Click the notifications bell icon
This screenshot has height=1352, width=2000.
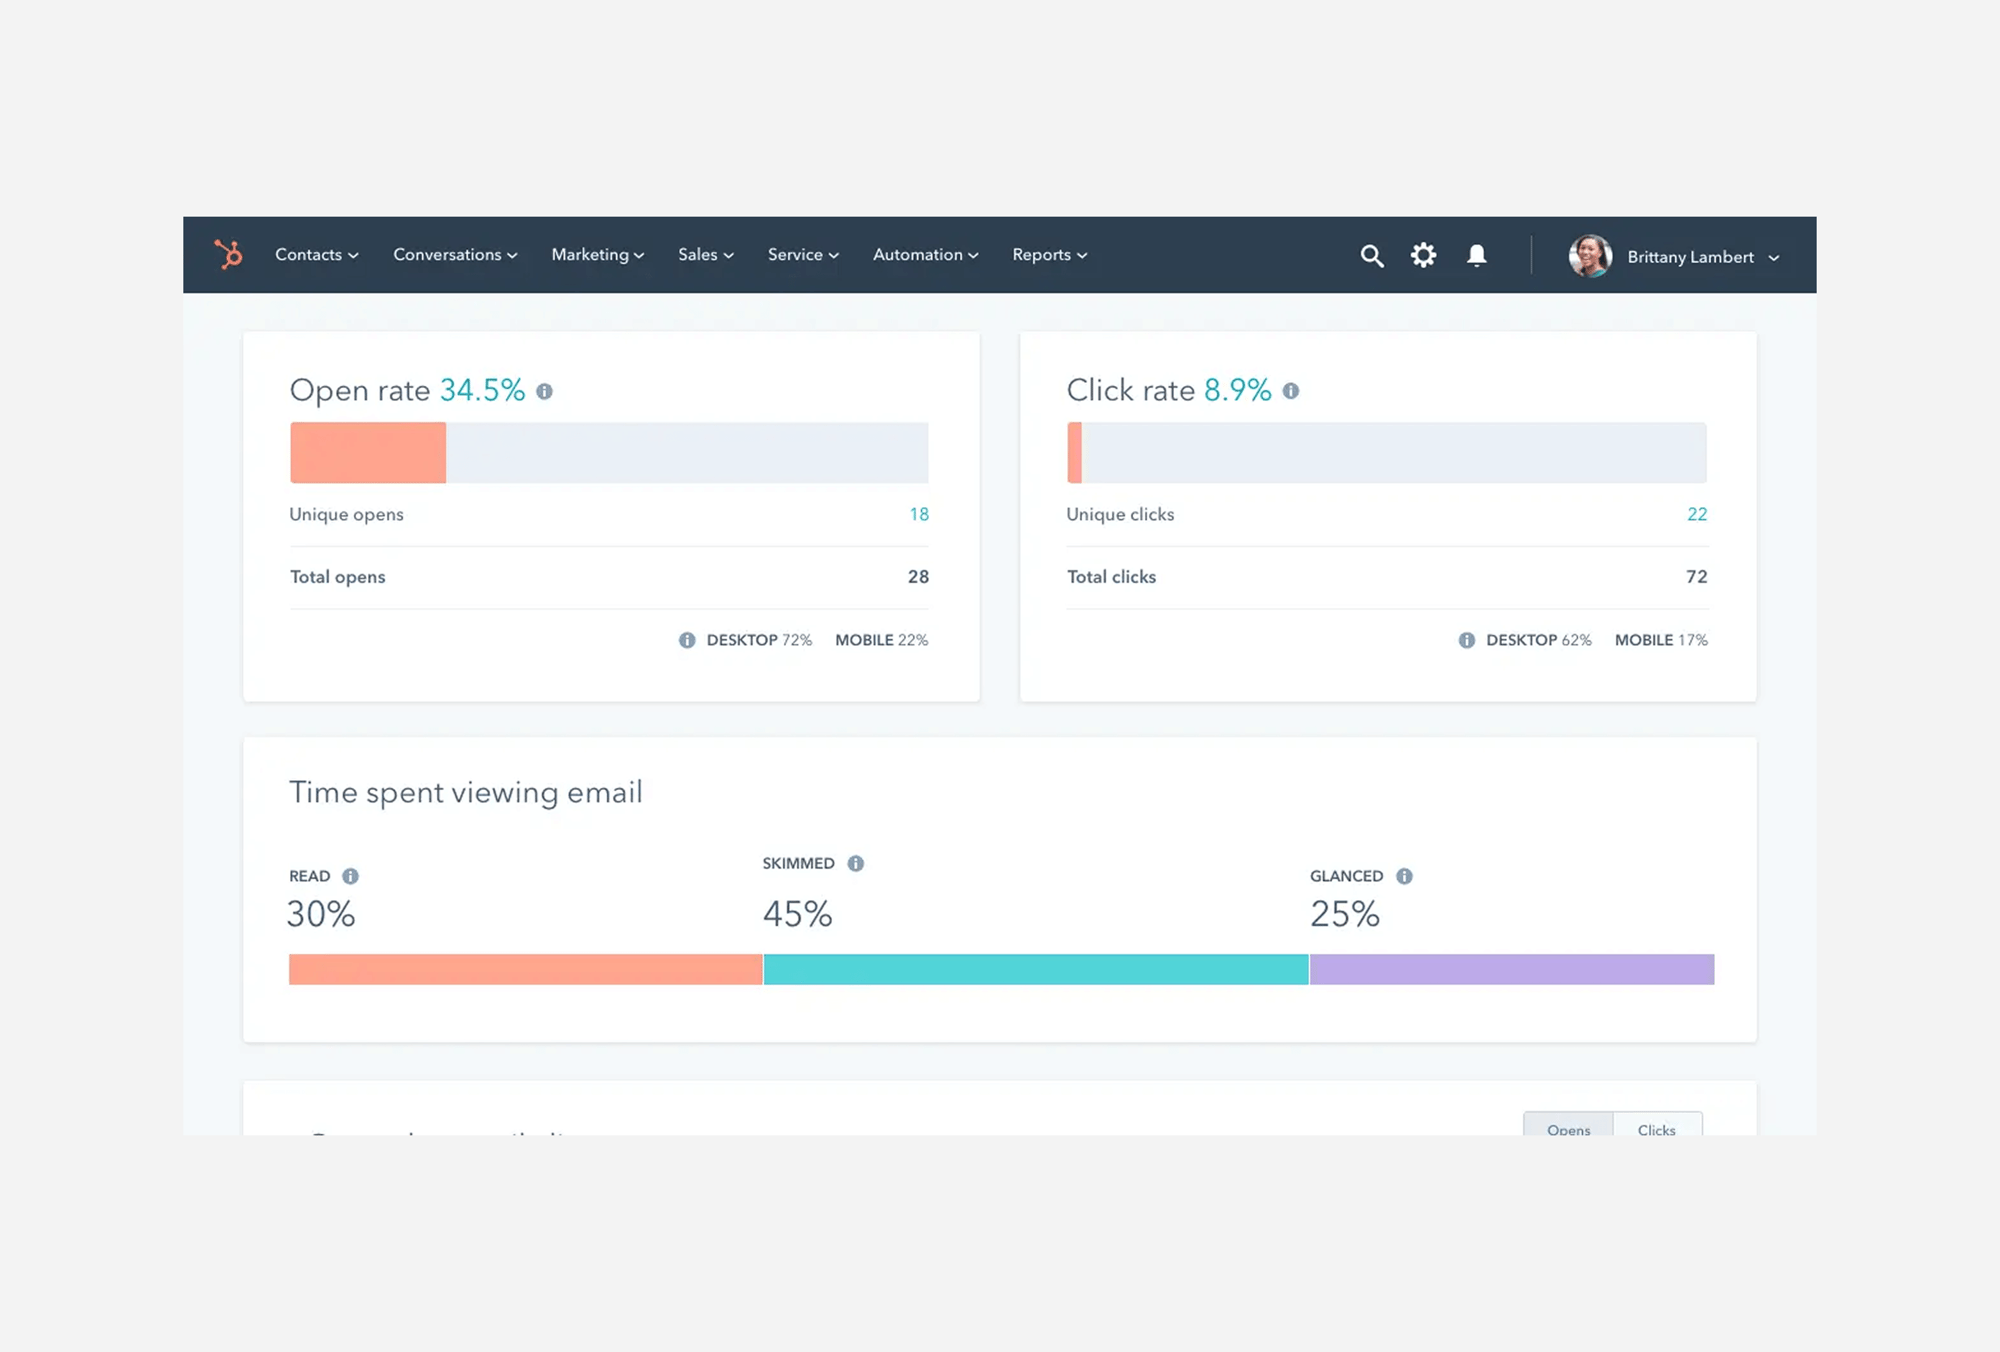[1476, 255]
